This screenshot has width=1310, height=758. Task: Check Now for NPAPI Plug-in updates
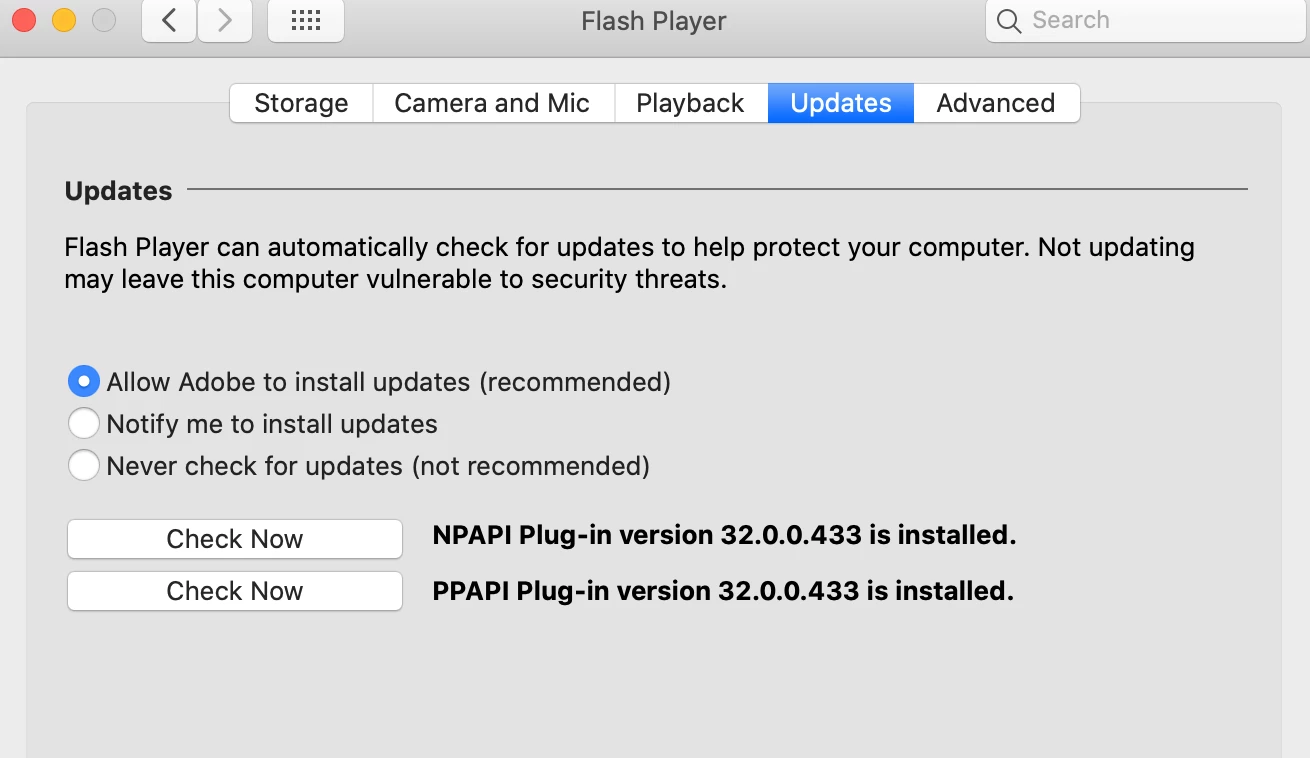pos(235,539)
